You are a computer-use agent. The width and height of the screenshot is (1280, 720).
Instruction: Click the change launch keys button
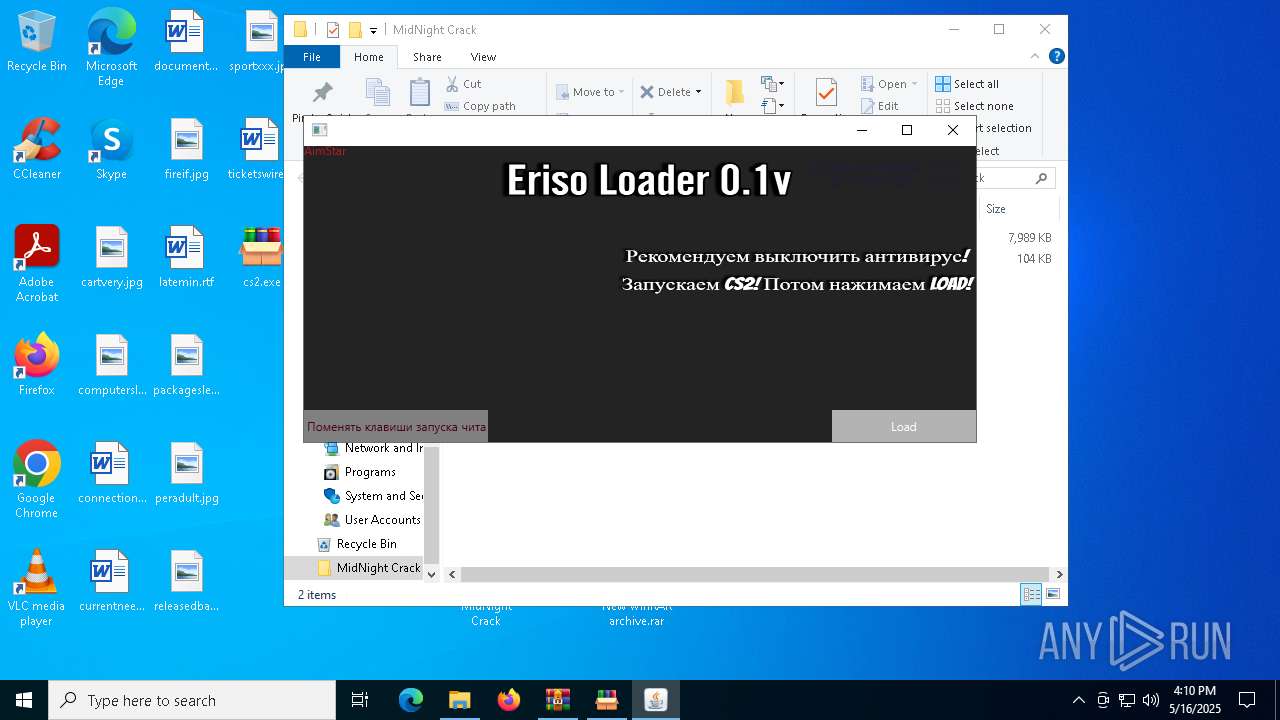[x=396, y=426]
